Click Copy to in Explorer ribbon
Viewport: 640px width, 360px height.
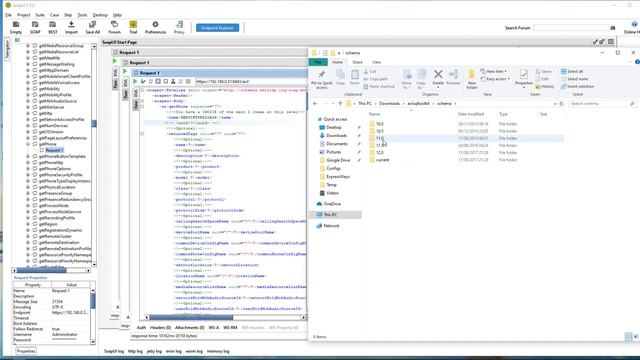pos(421,79)
